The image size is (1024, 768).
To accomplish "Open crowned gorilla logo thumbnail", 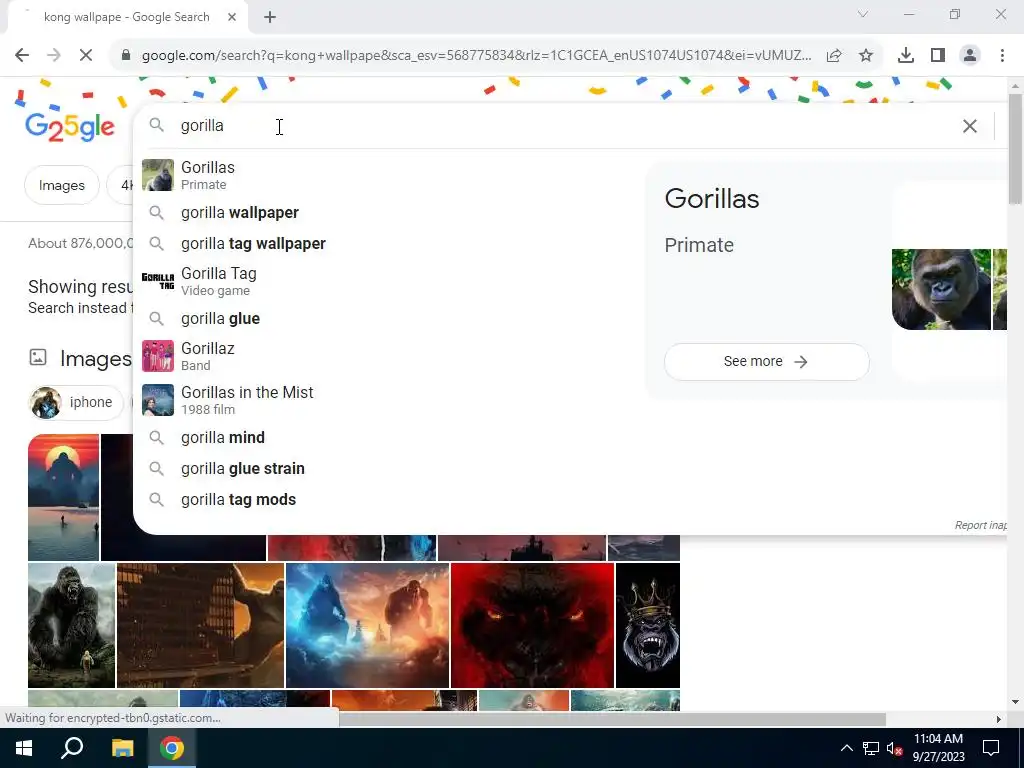I will coord(648,625).
